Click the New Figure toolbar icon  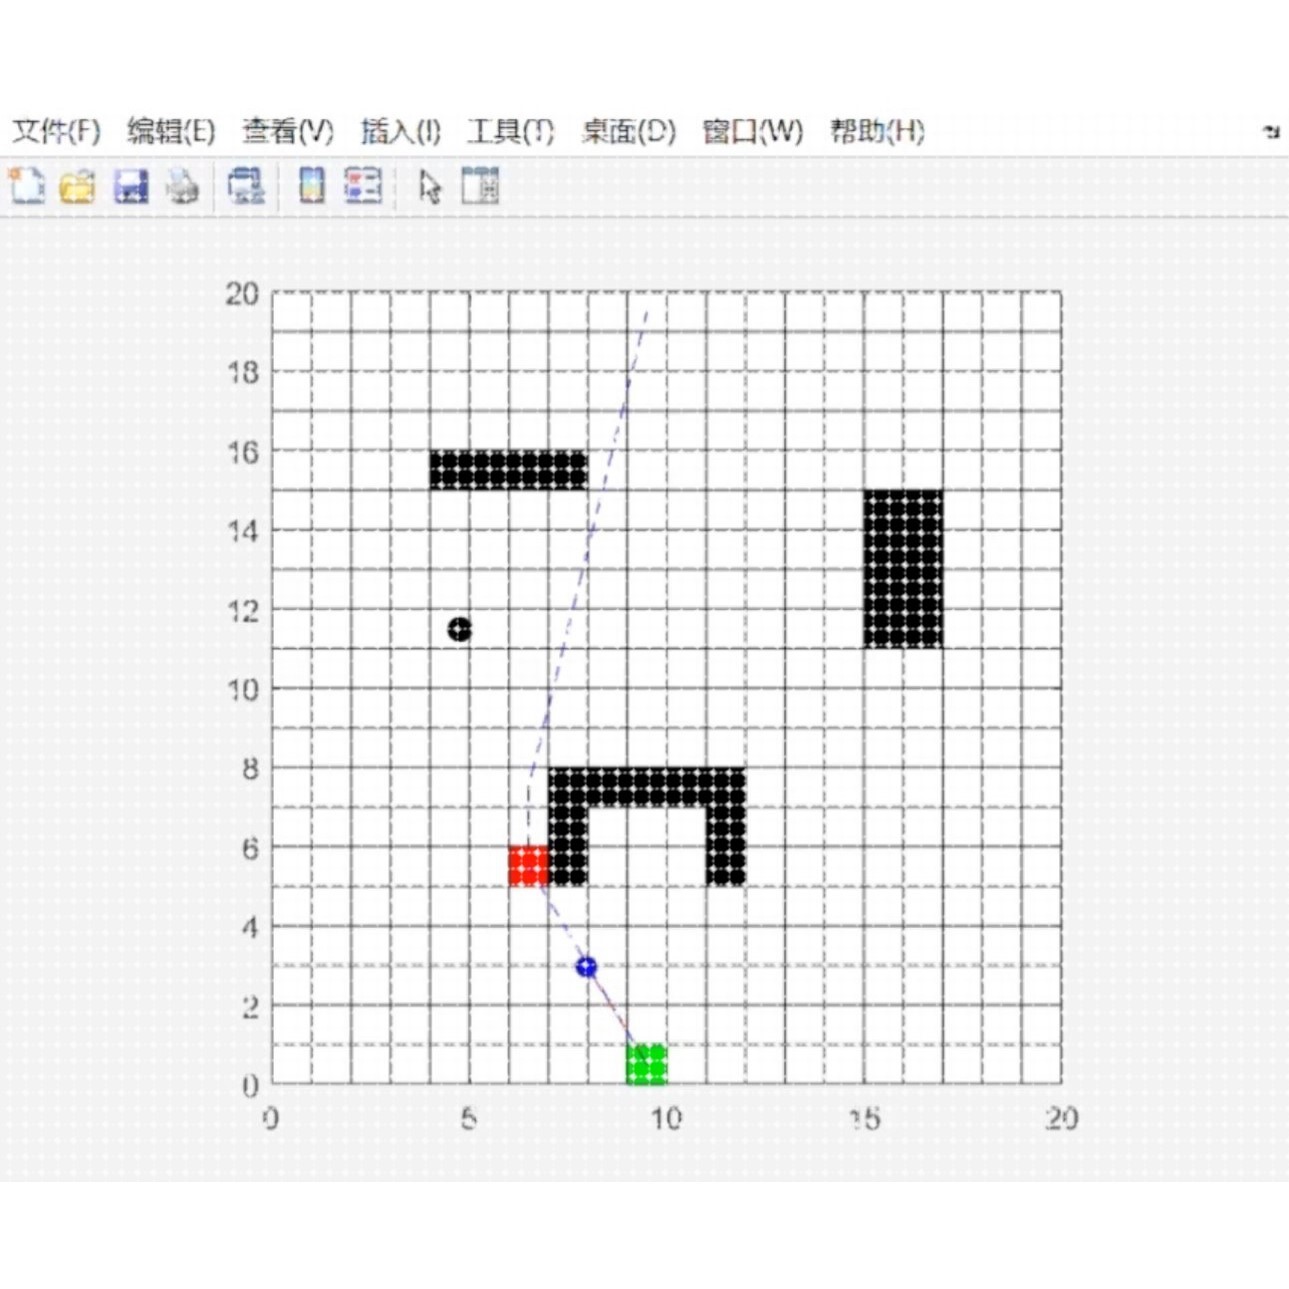[x=27, y=186]
